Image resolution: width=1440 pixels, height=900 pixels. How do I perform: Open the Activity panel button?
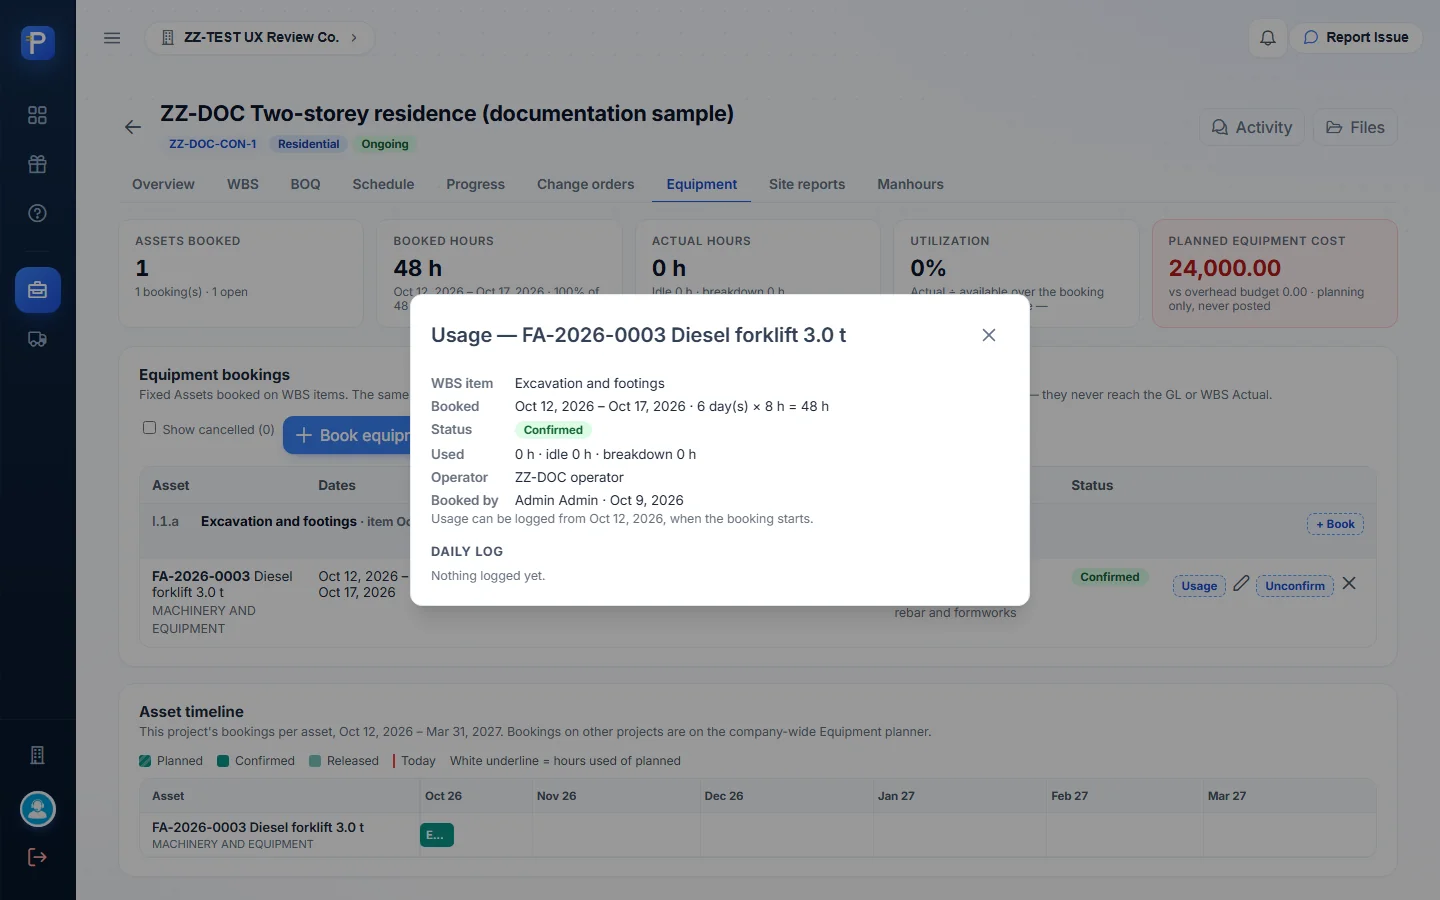pyautogui.click(x=1252, y=127)
